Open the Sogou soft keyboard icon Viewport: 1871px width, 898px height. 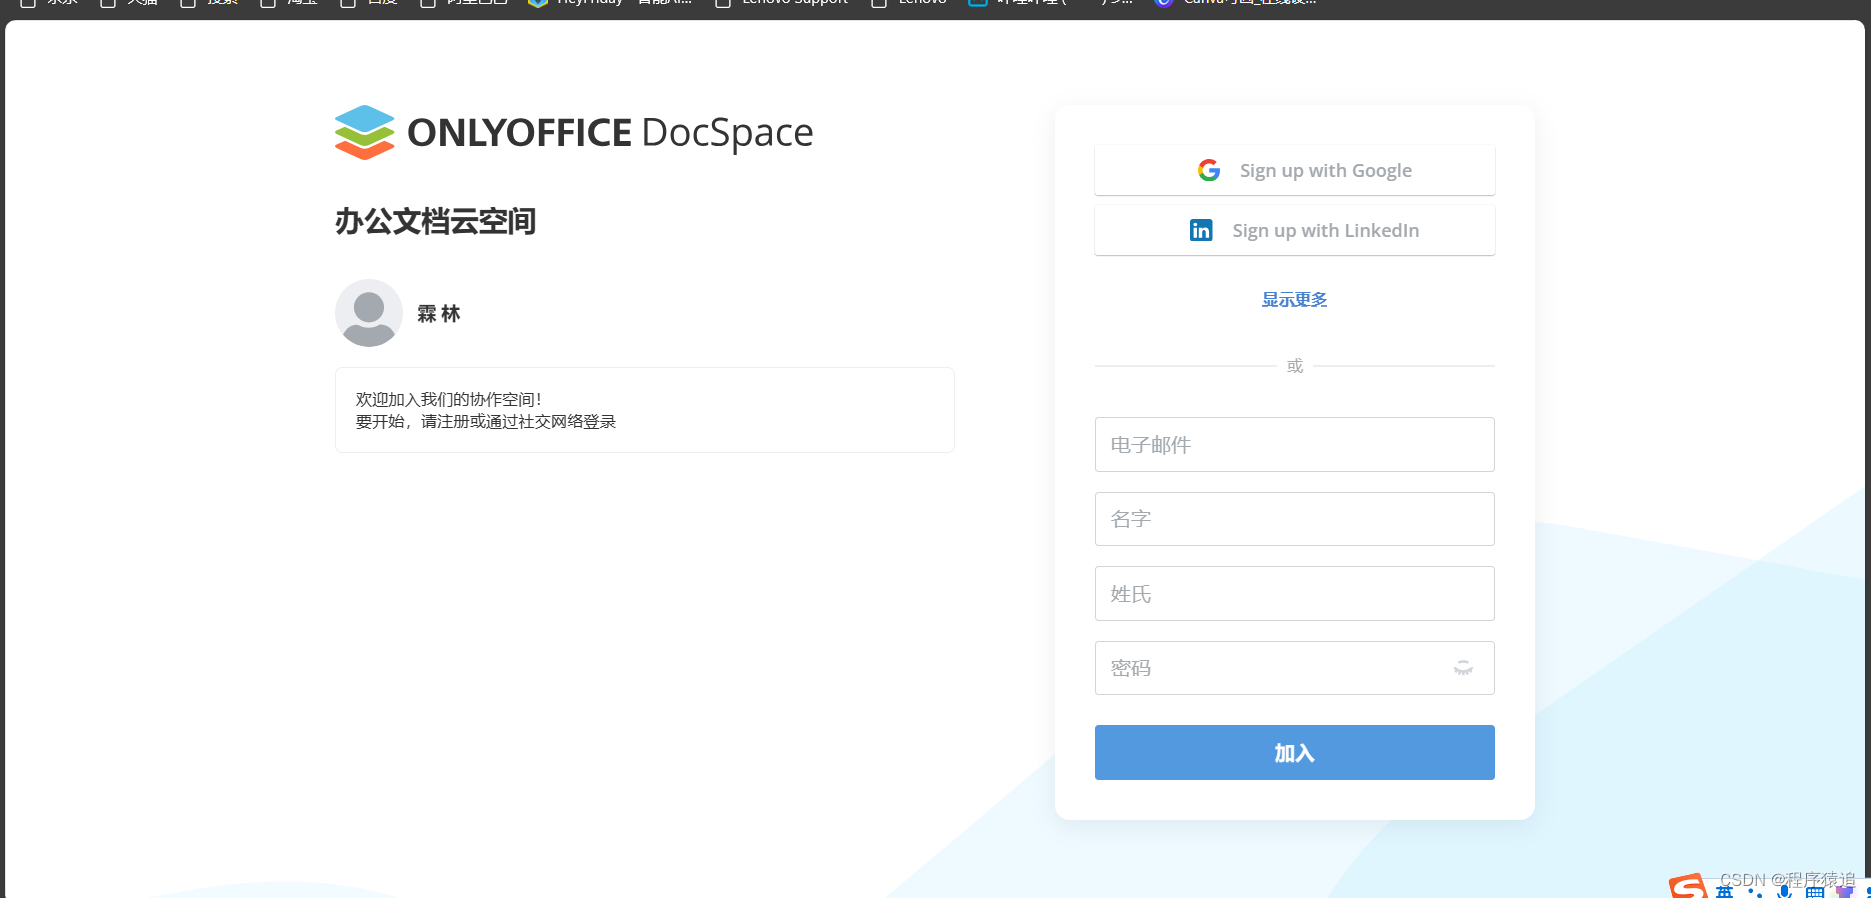coord(1814,892)
